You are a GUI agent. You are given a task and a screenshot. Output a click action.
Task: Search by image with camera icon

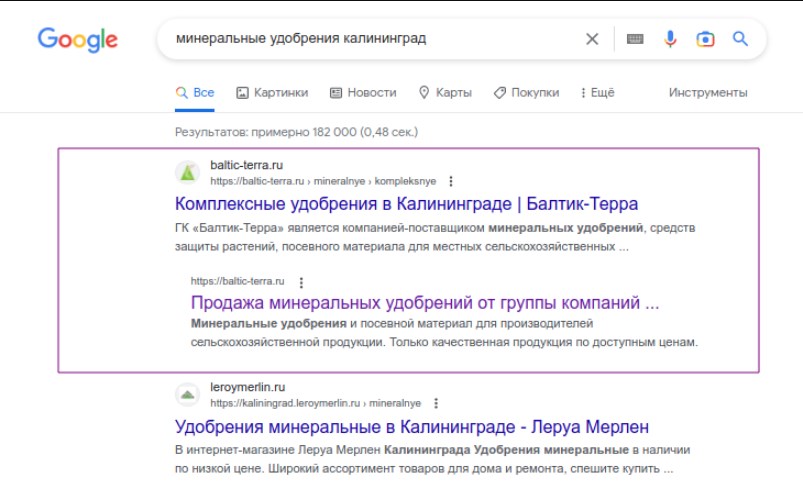[x=705, y=39]
